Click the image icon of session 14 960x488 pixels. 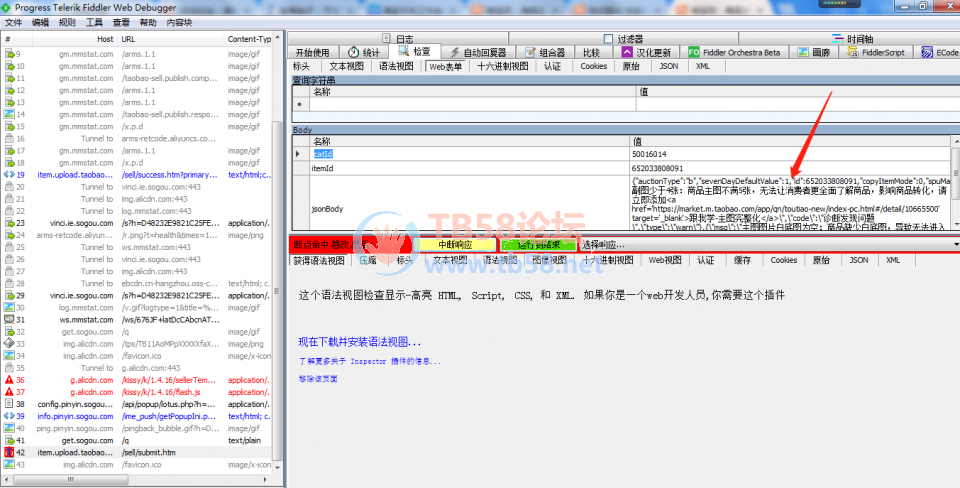pos(9,114)
